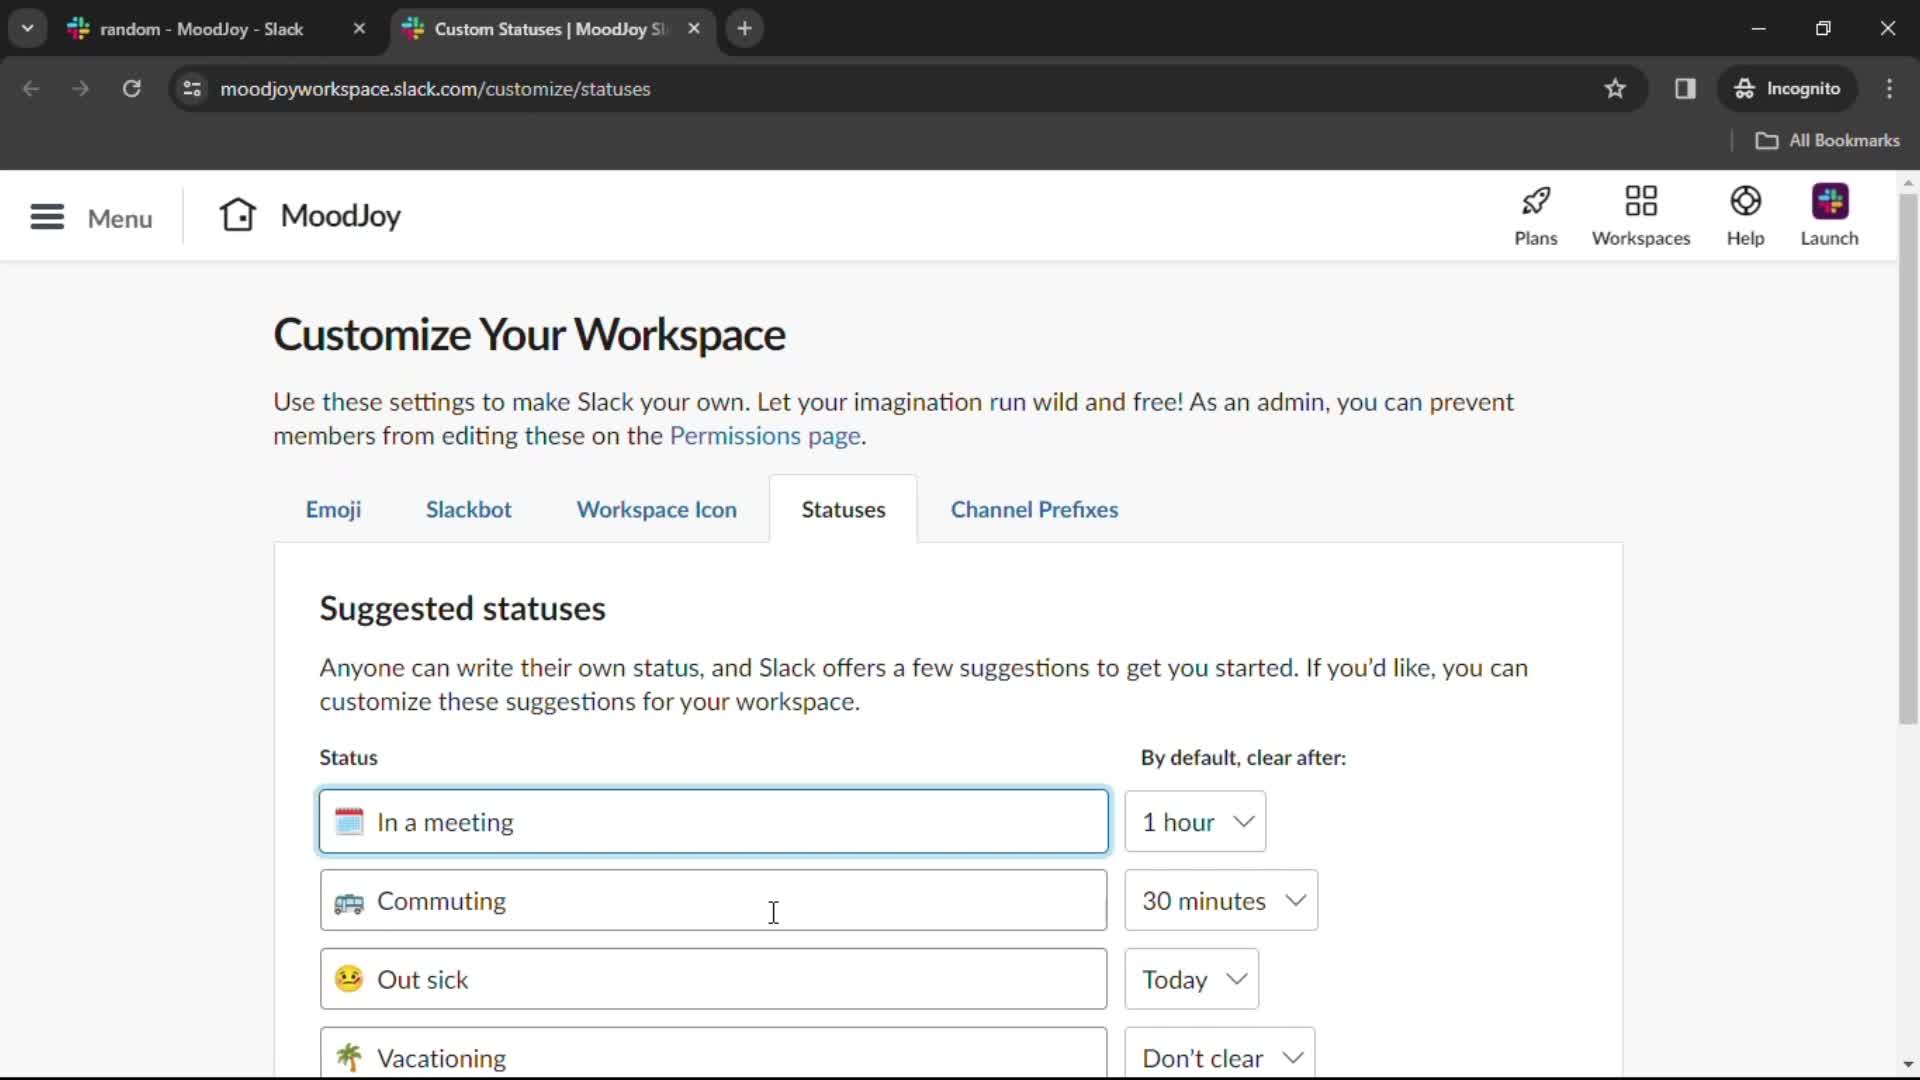Click the Statuses tab
Image resolution: width=1920 pixels, height=1080 pixels.
coord(844,509)
